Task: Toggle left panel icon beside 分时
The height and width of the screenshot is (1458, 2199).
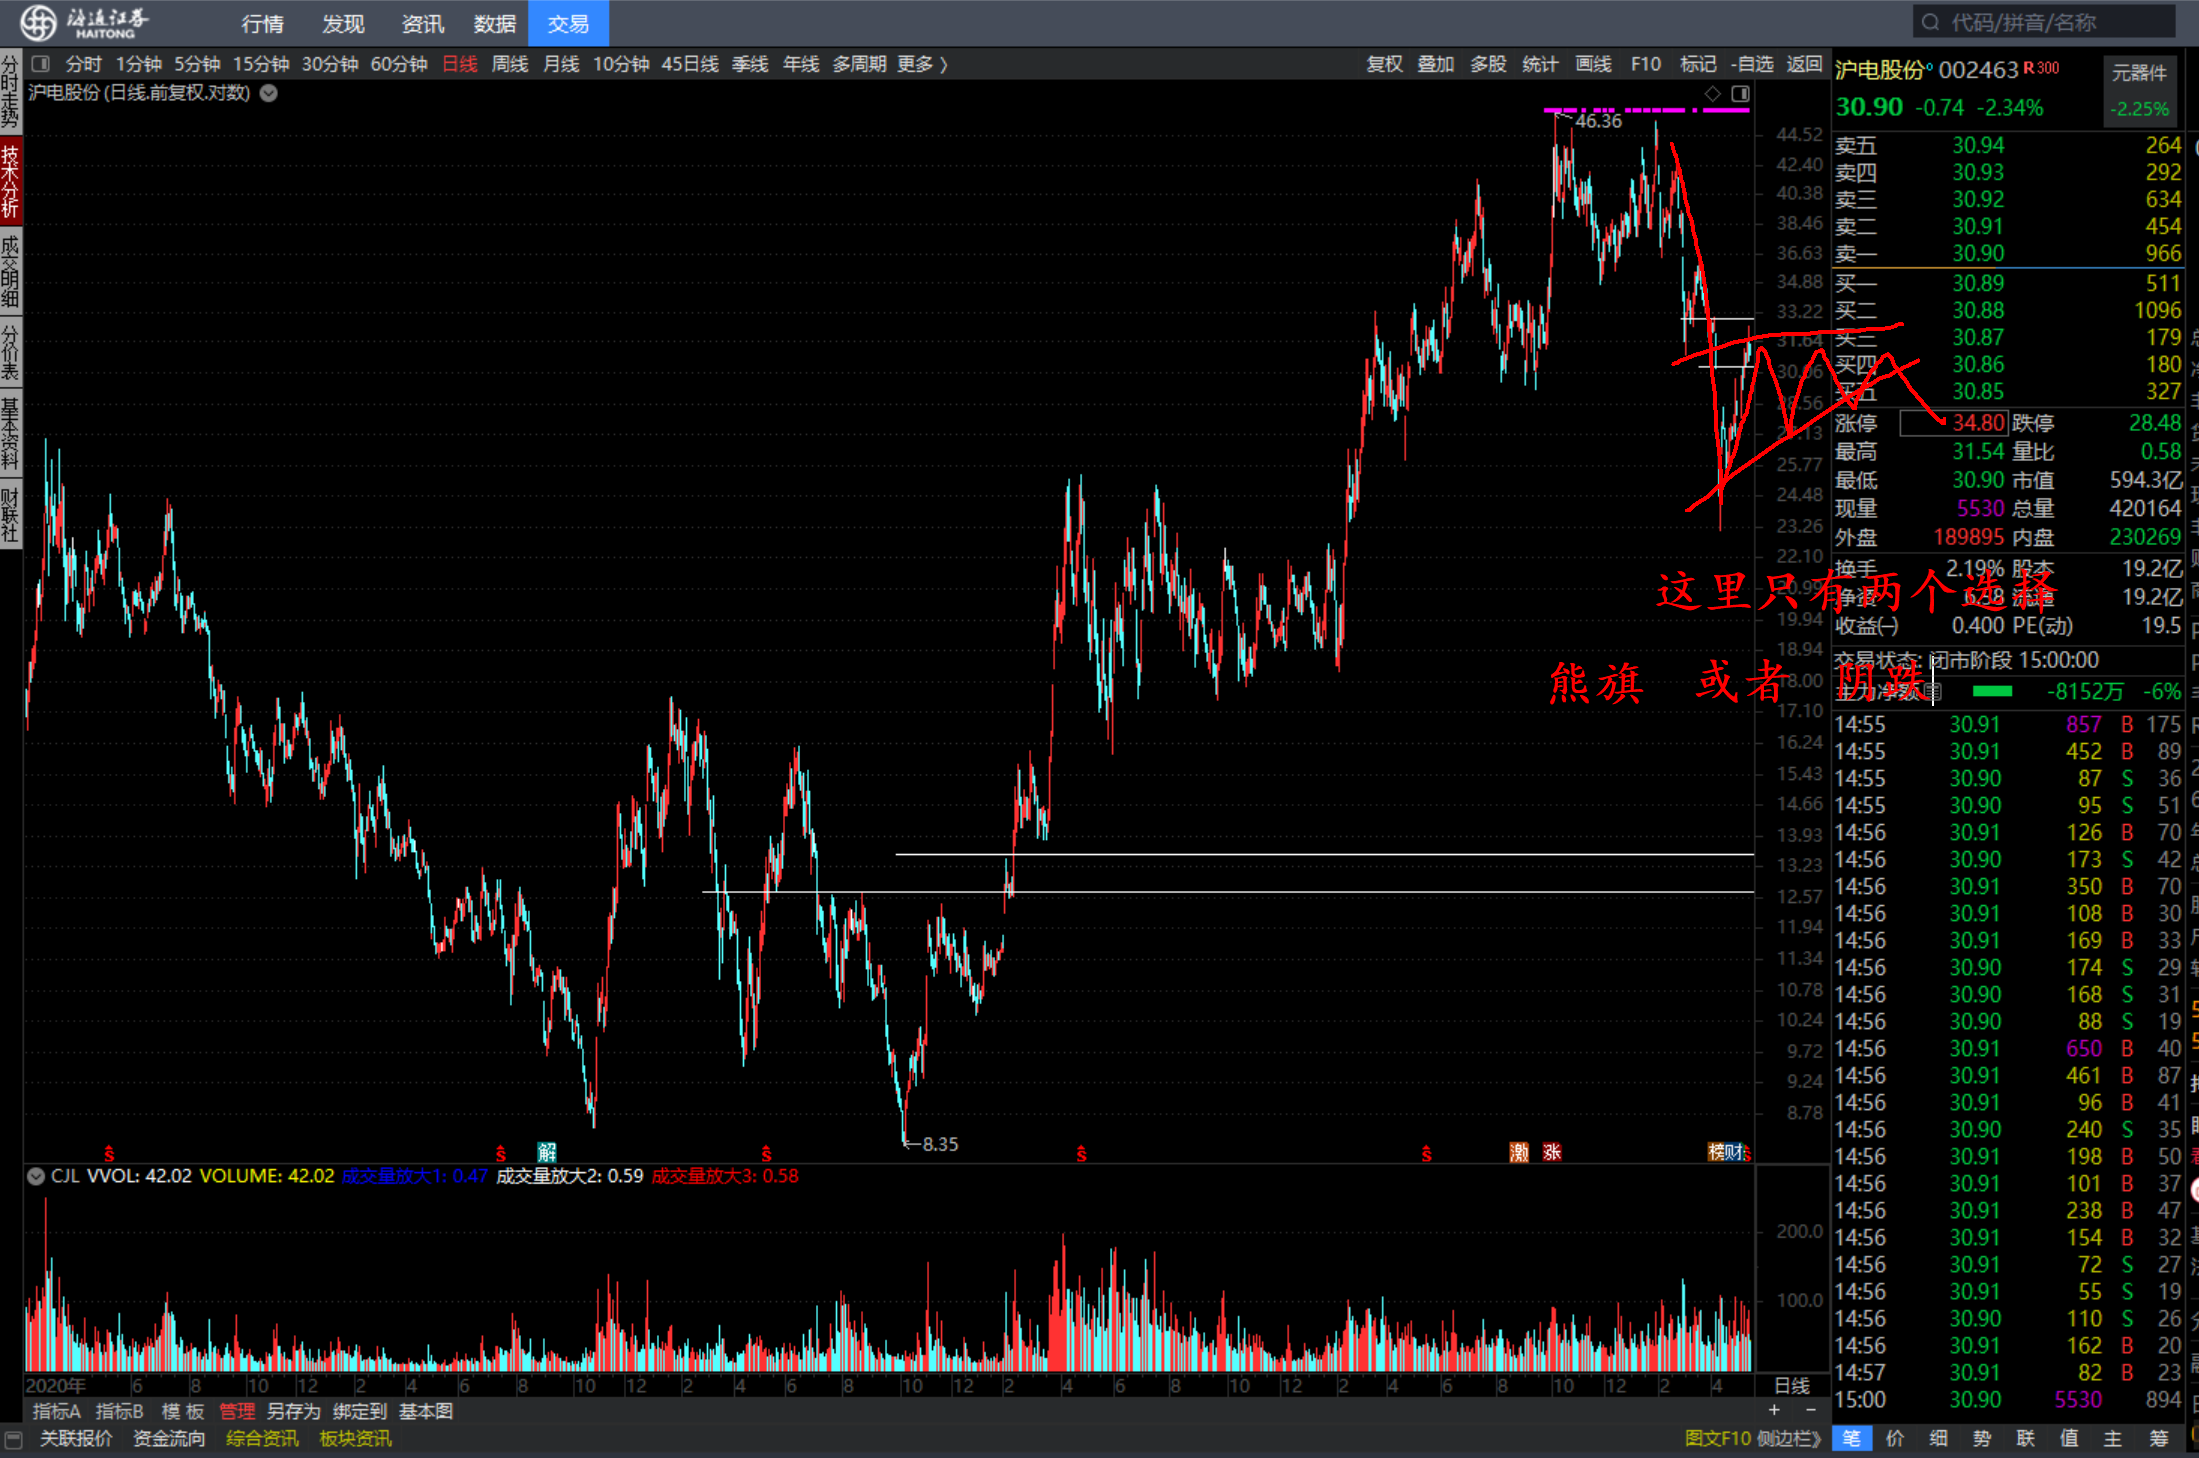Action: pos(41,64)
